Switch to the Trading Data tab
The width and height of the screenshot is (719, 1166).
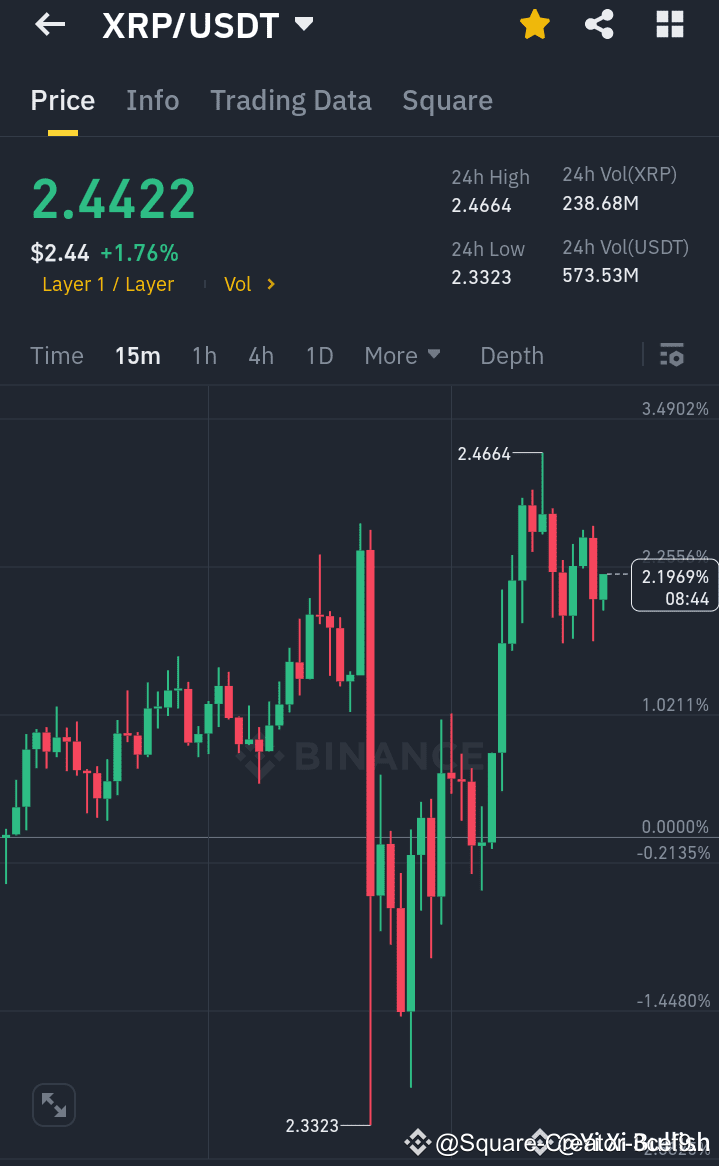click(x=290, y=100)
